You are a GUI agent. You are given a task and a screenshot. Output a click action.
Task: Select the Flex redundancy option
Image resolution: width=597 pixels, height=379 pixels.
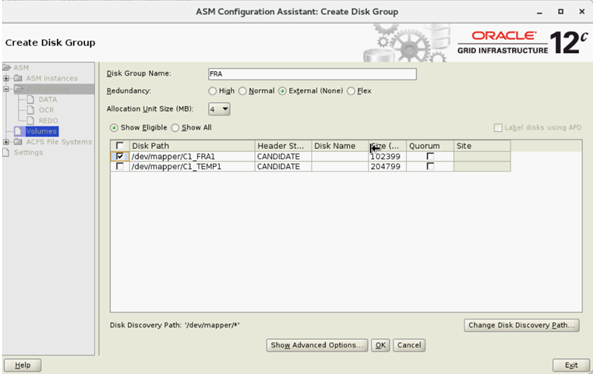(351, 91)
